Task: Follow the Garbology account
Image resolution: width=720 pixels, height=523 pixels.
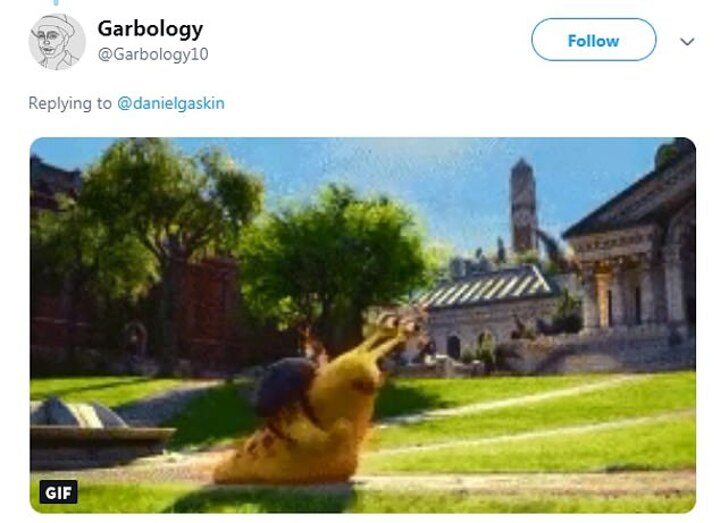Action: point(593,39)
